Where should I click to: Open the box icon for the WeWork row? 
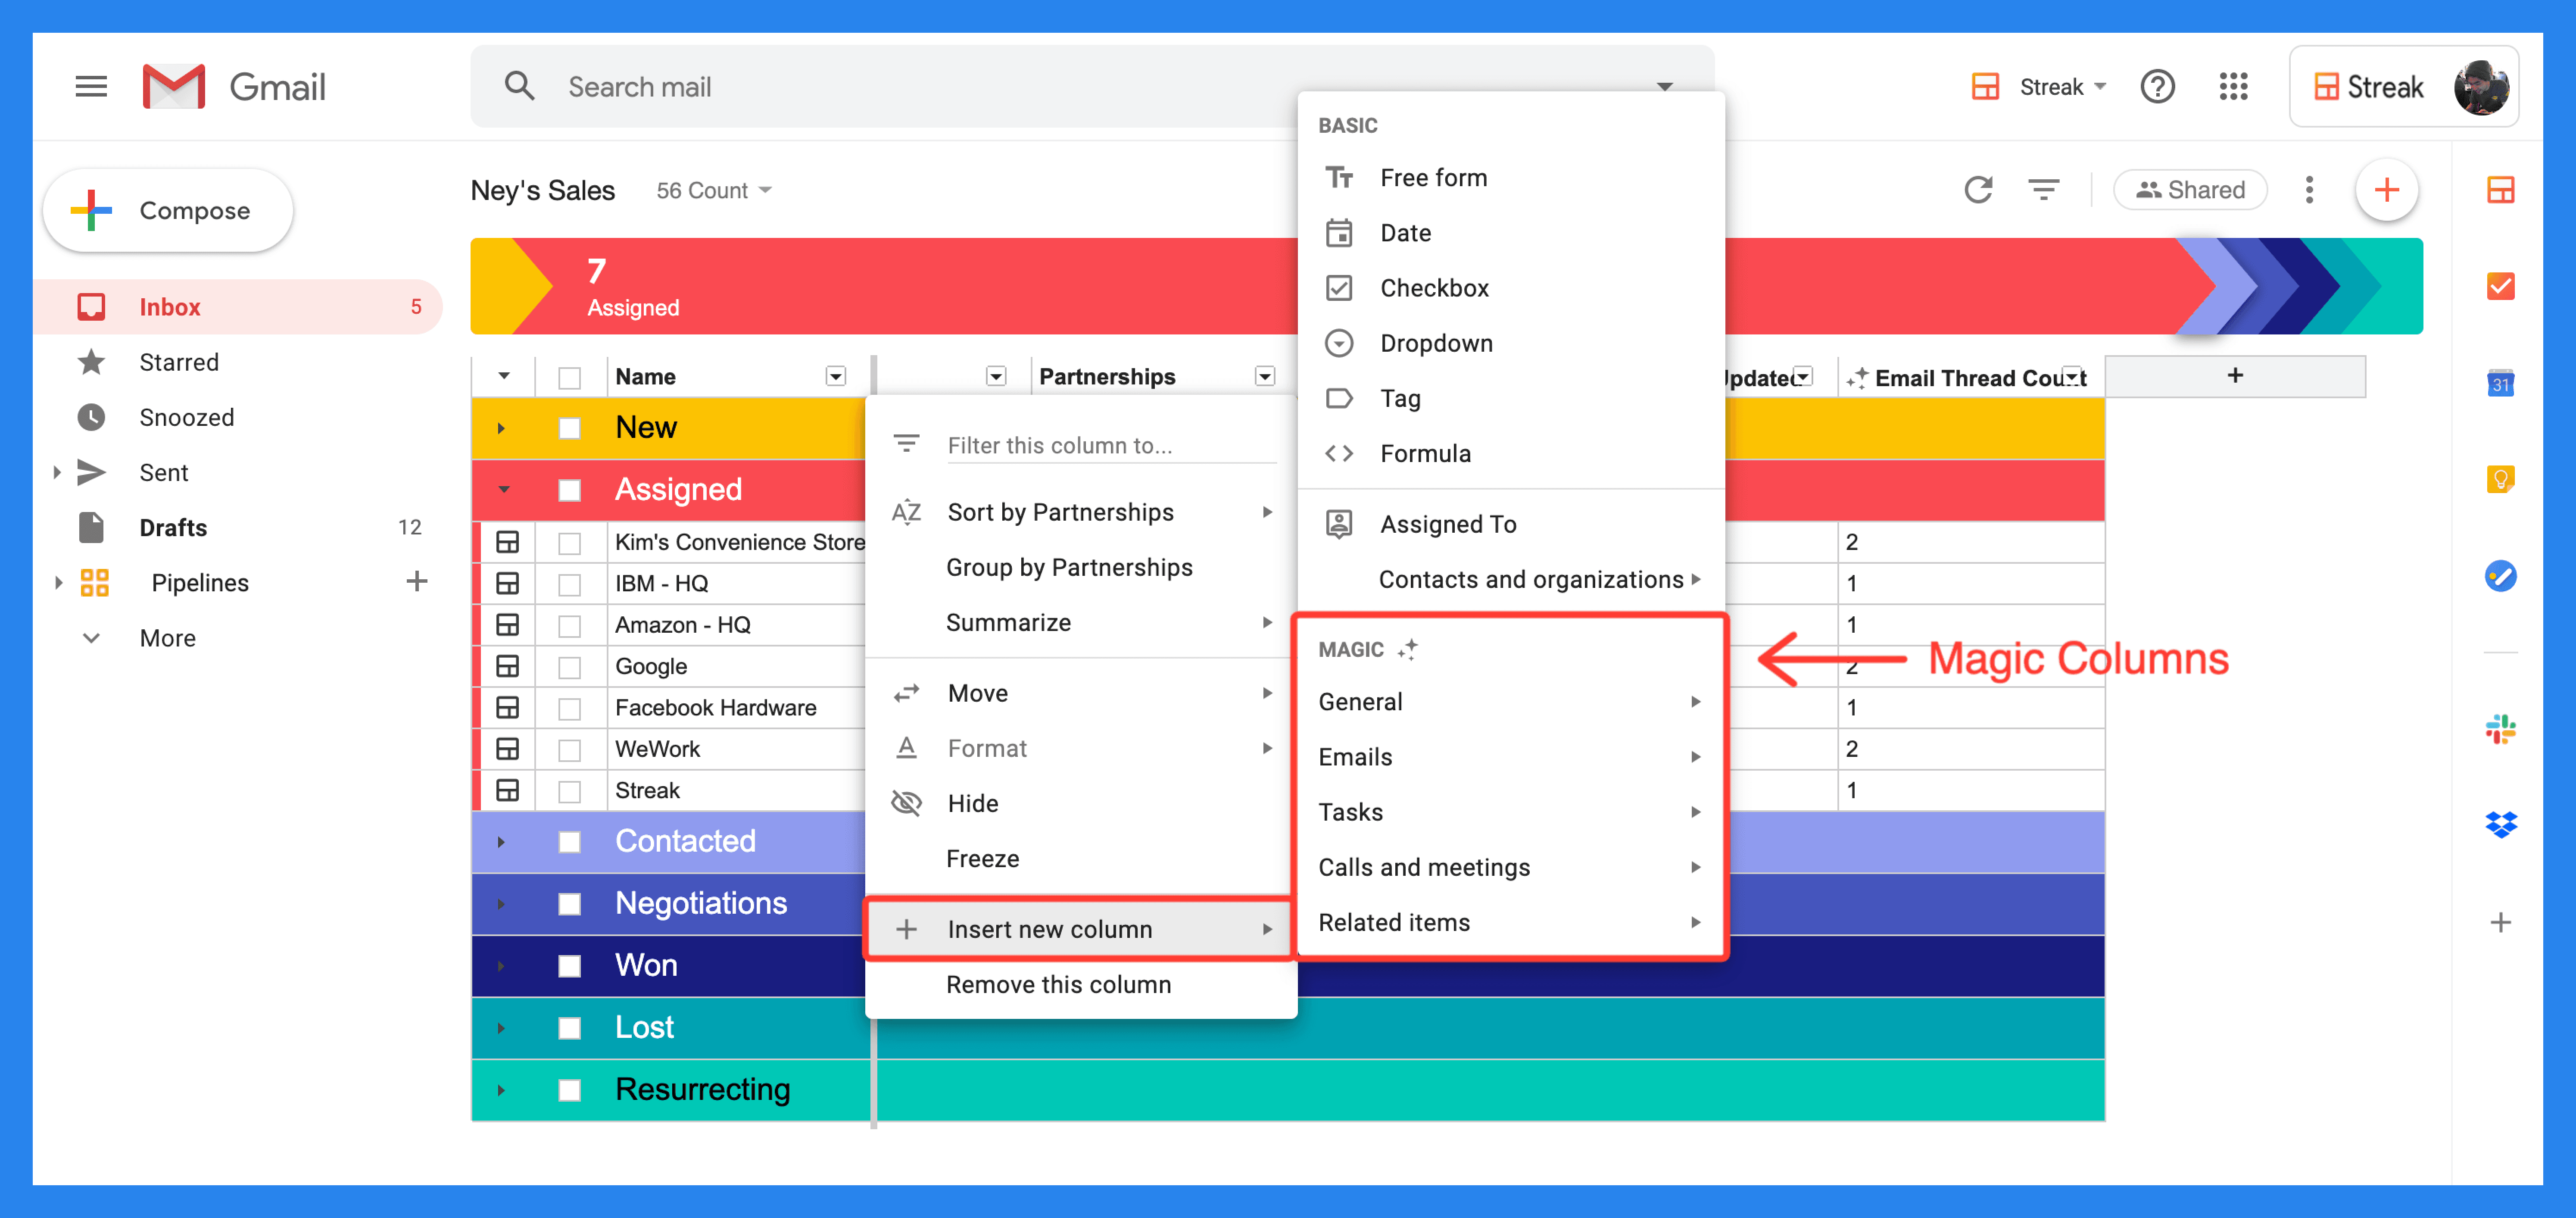click(x=507, y=749)
